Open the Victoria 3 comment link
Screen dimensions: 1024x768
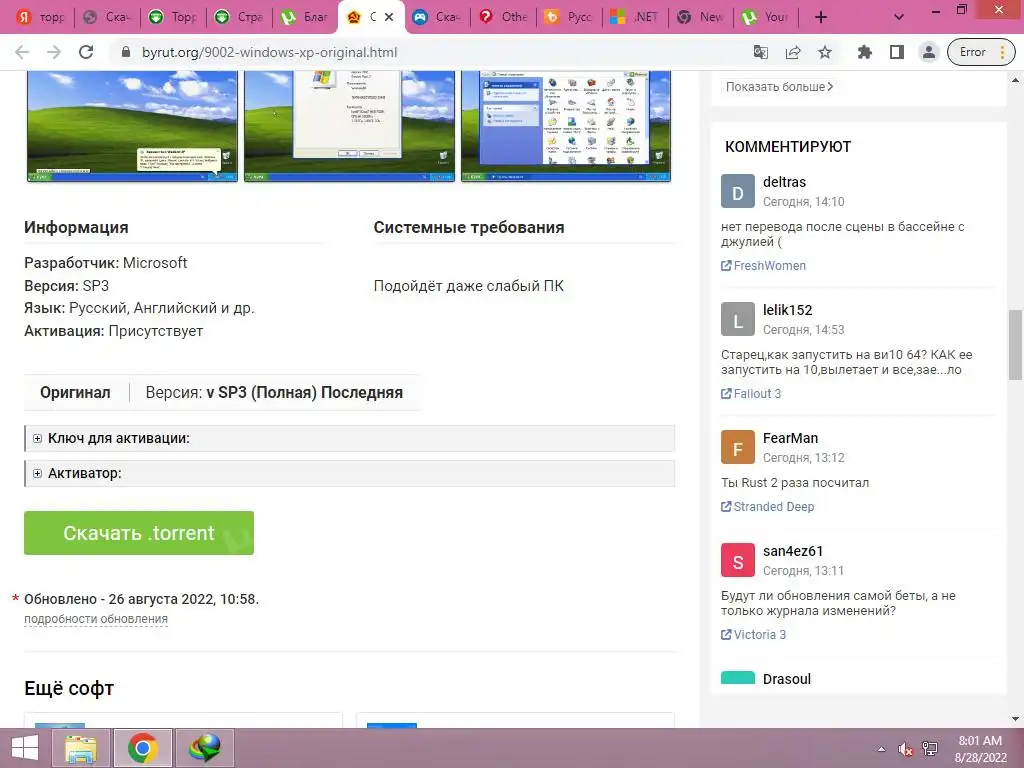click(754, 635)
